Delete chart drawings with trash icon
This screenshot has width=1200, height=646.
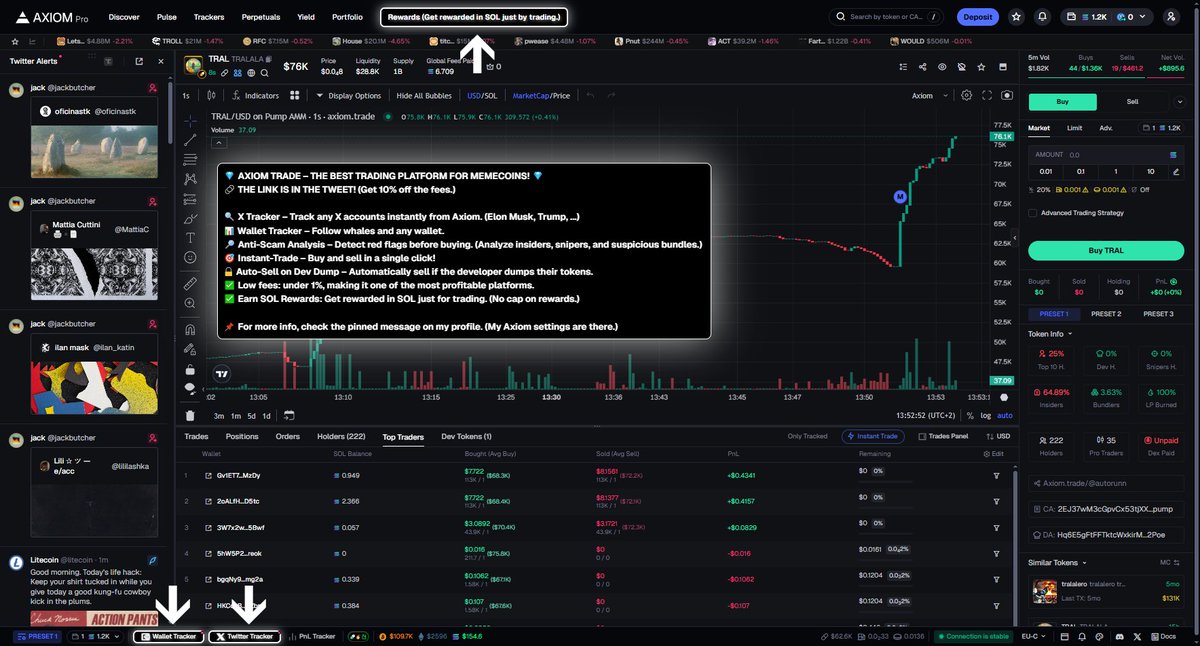[x=190, y=415]
